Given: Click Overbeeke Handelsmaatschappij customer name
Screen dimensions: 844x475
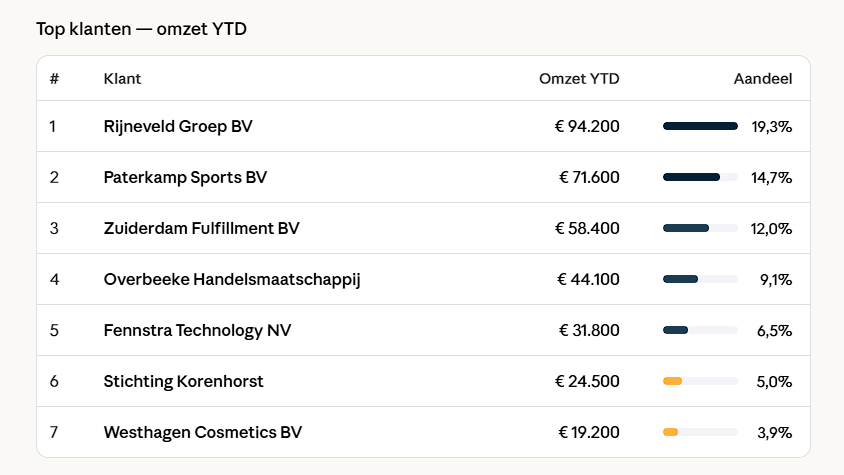Looking at the screenshot, I should pos(232,279).
